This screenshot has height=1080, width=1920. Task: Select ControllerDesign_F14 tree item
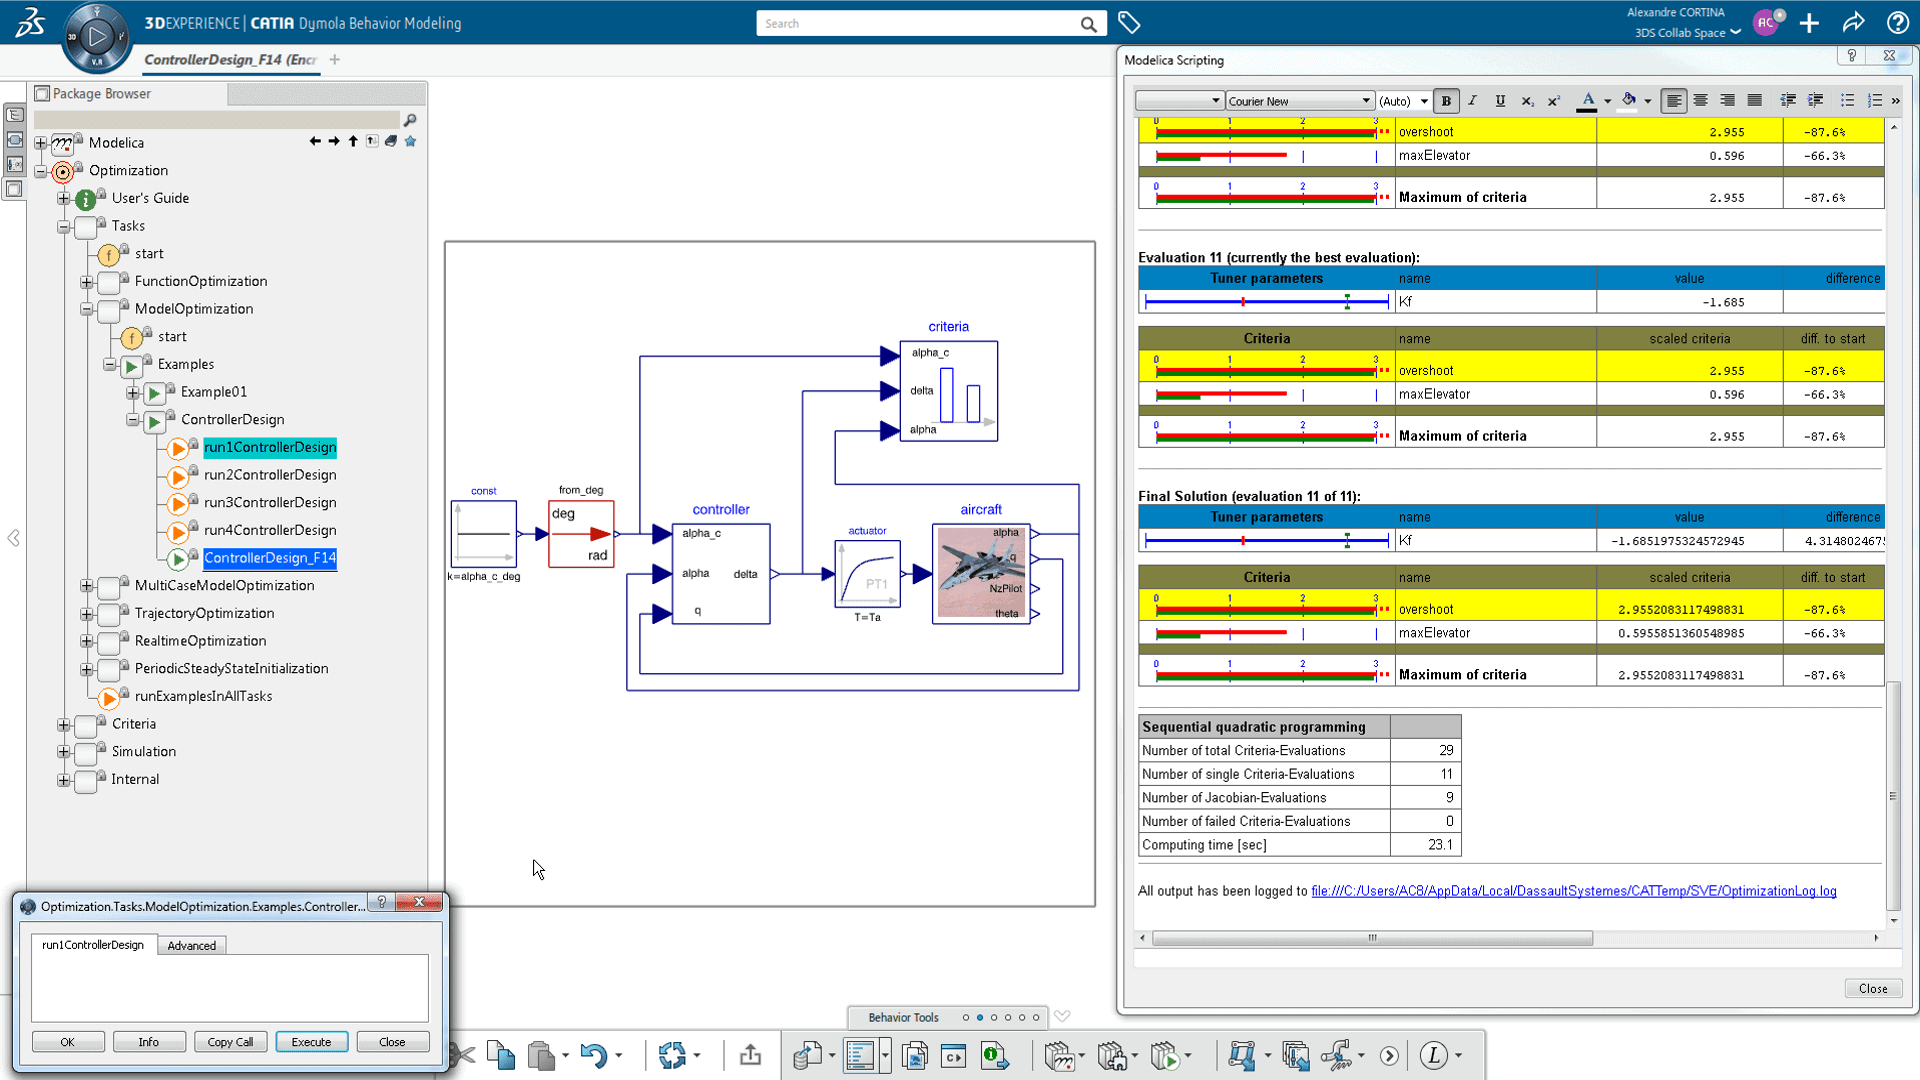point(269,556)
